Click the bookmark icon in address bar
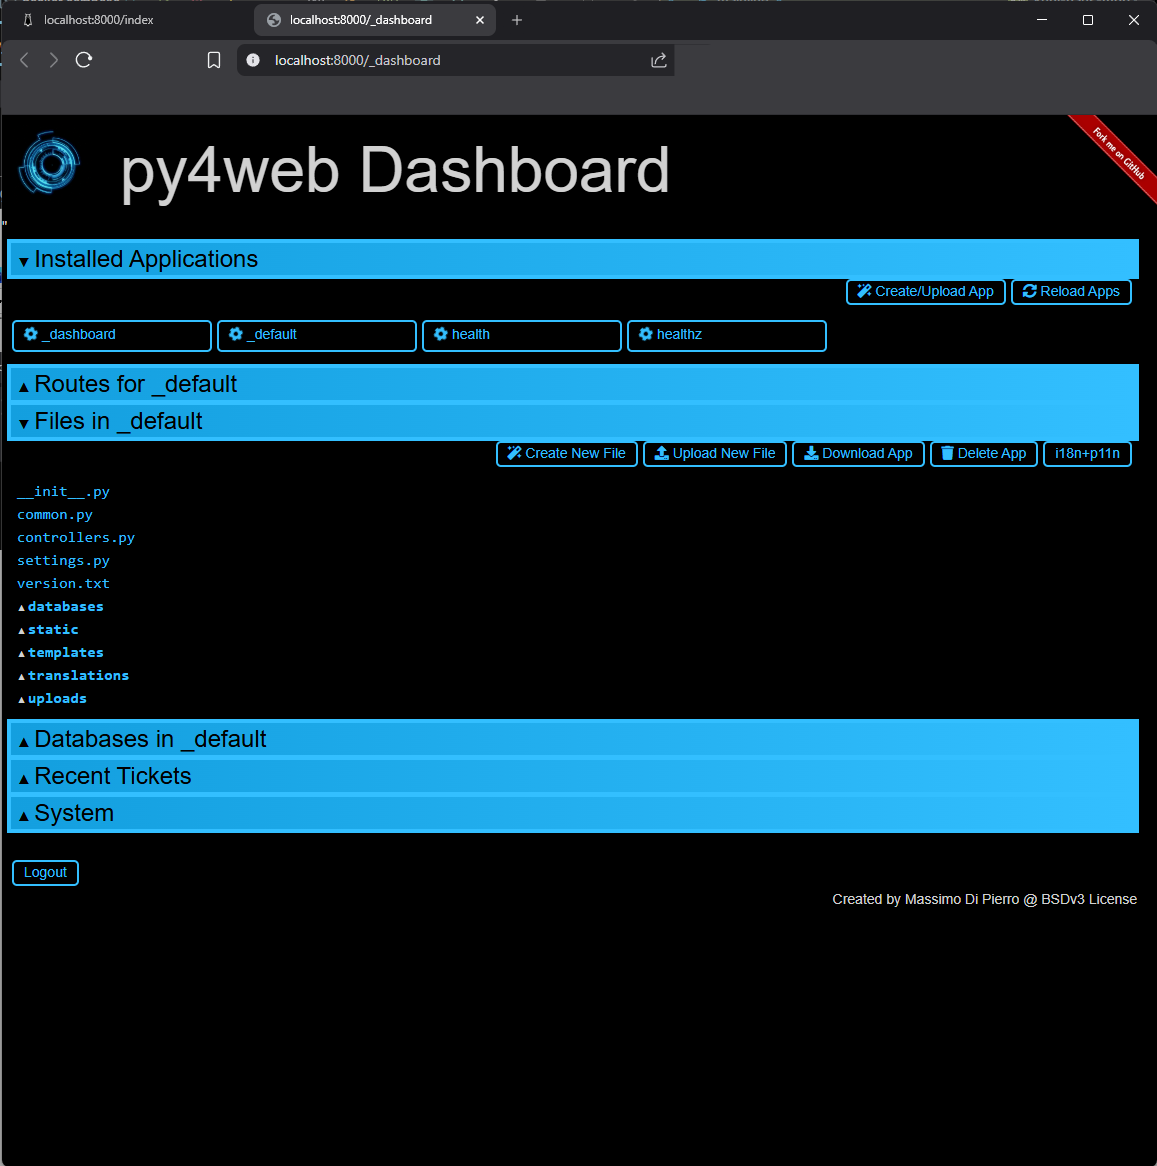 213,60
